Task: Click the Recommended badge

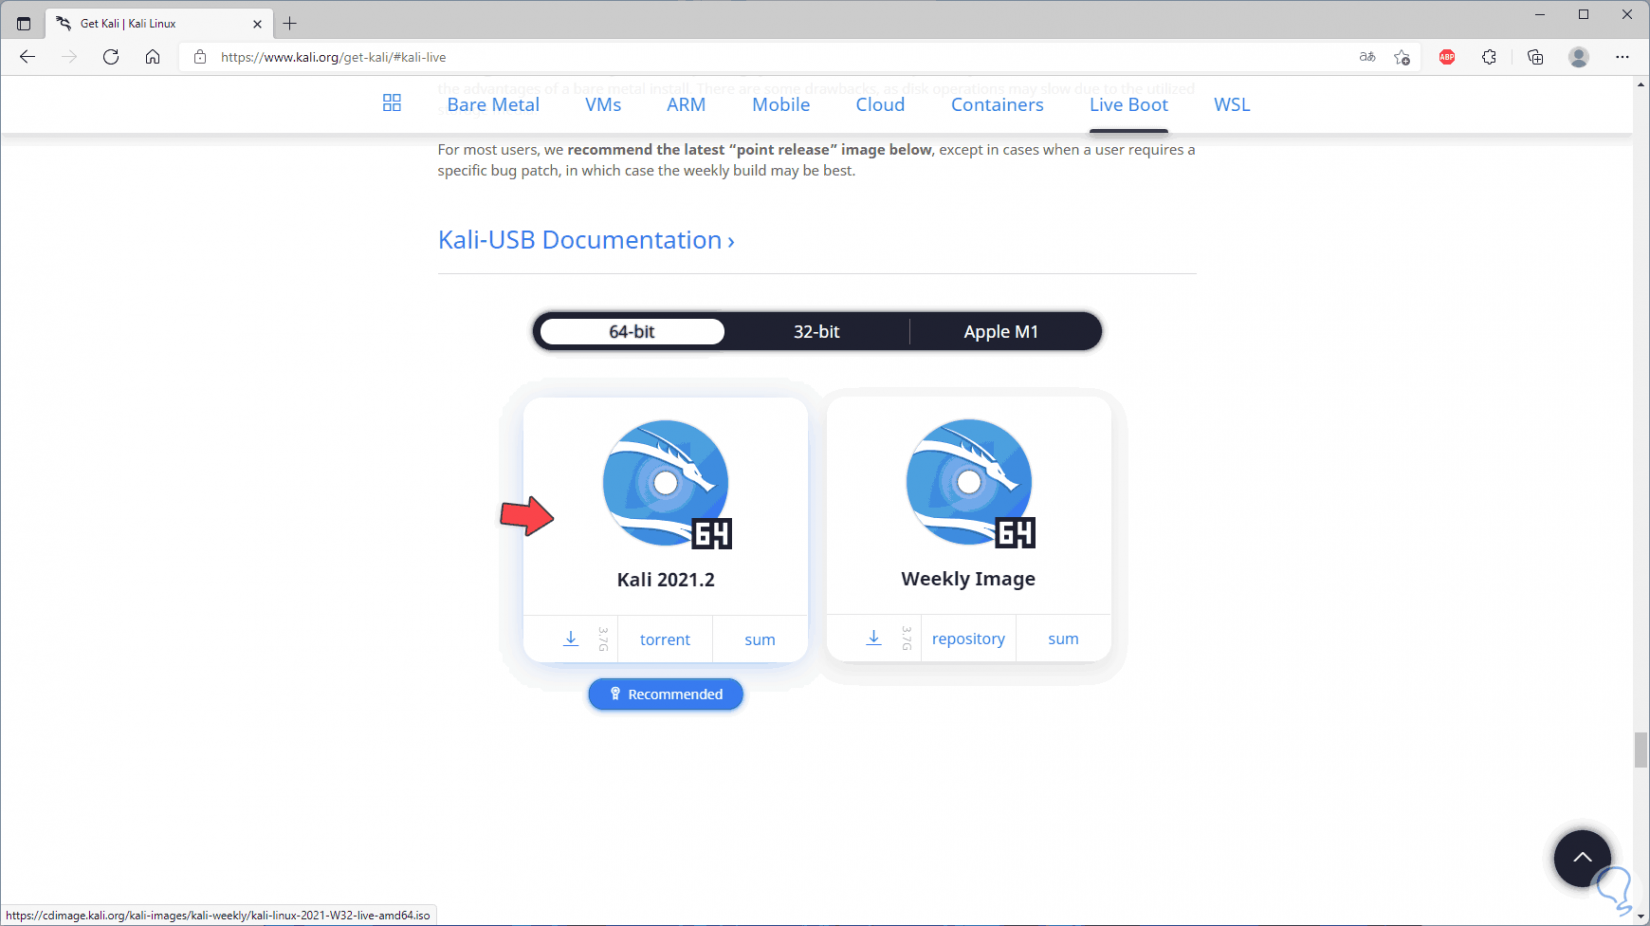Action: tap(666, 694)
